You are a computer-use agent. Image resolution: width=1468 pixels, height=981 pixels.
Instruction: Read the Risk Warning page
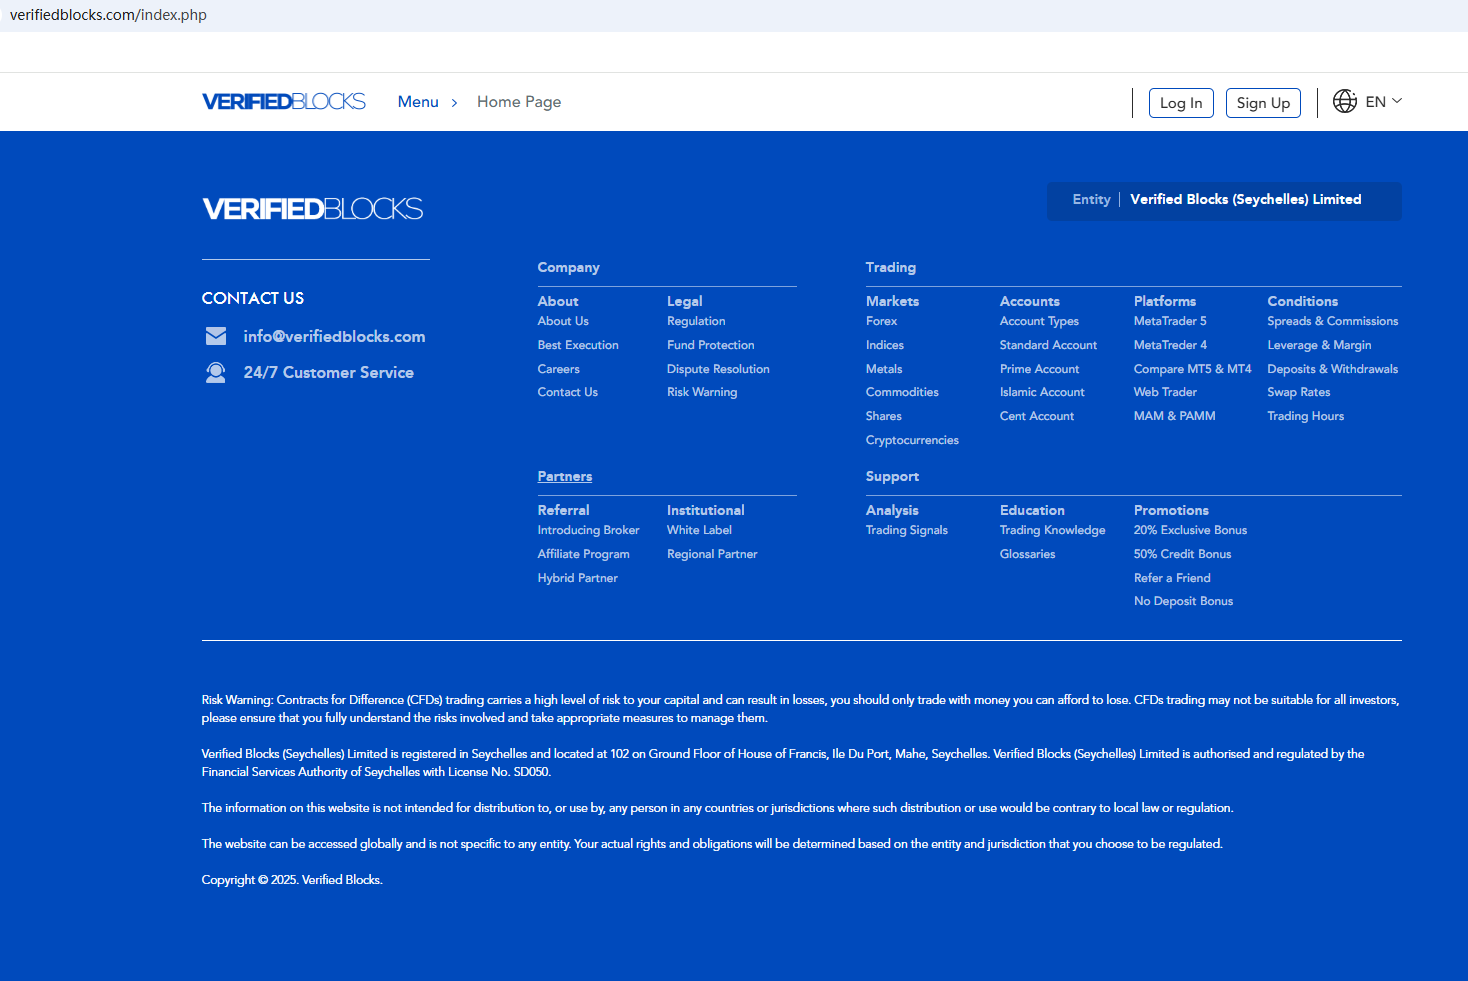(x=702, y=392)
